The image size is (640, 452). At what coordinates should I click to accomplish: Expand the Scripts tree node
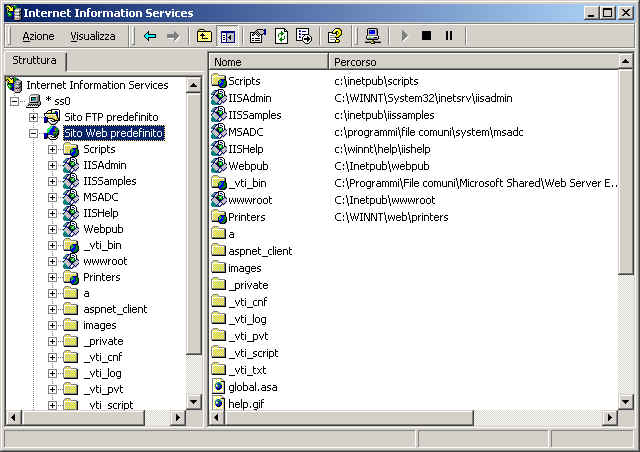(x=52, y=149)
